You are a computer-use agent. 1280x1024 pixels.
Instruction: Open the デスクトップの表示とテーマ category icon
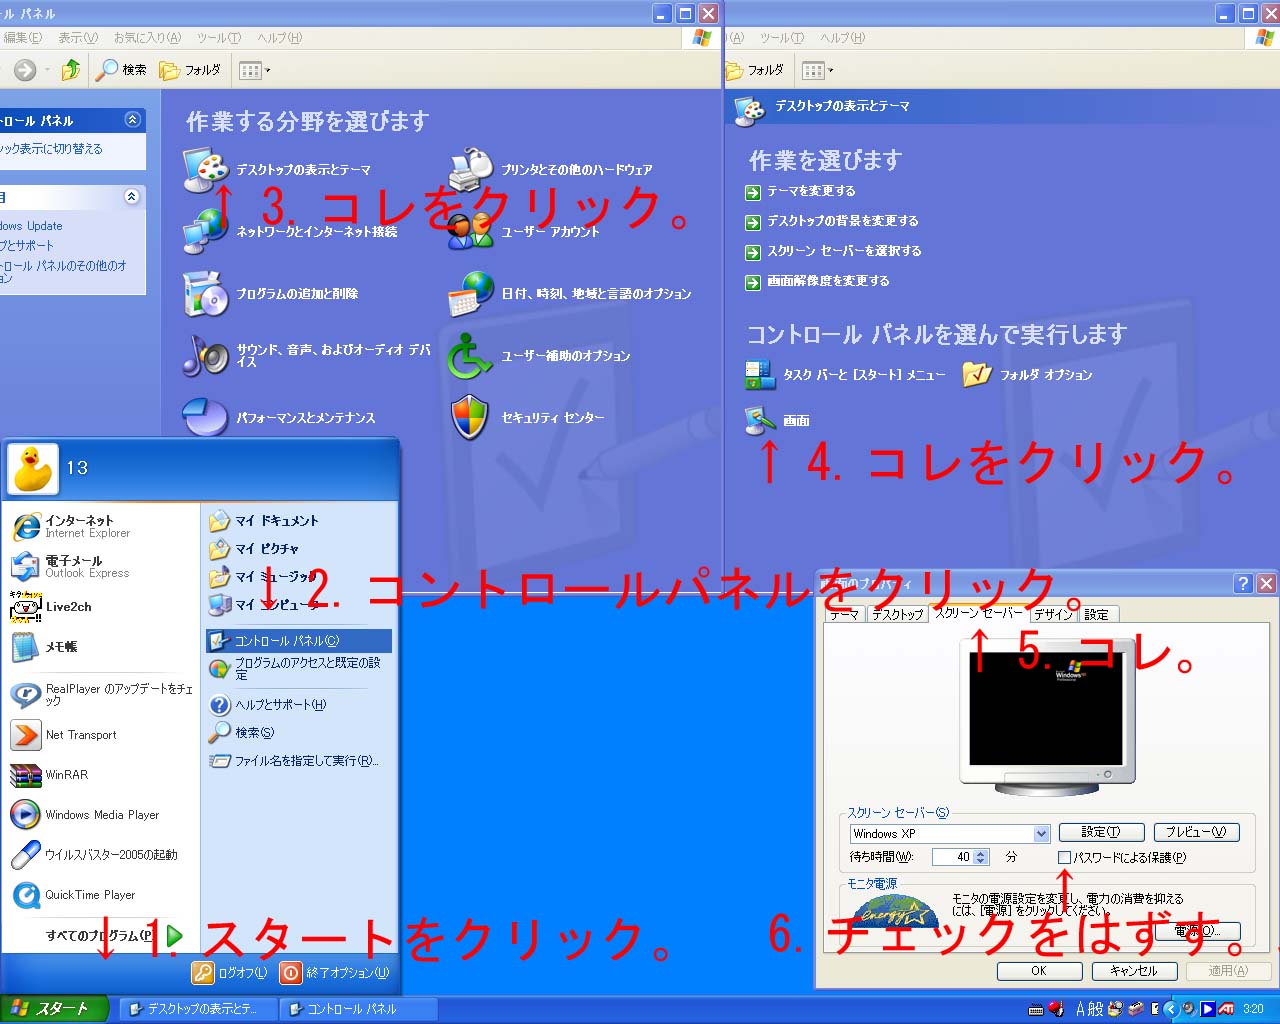(x=206, y=170)
